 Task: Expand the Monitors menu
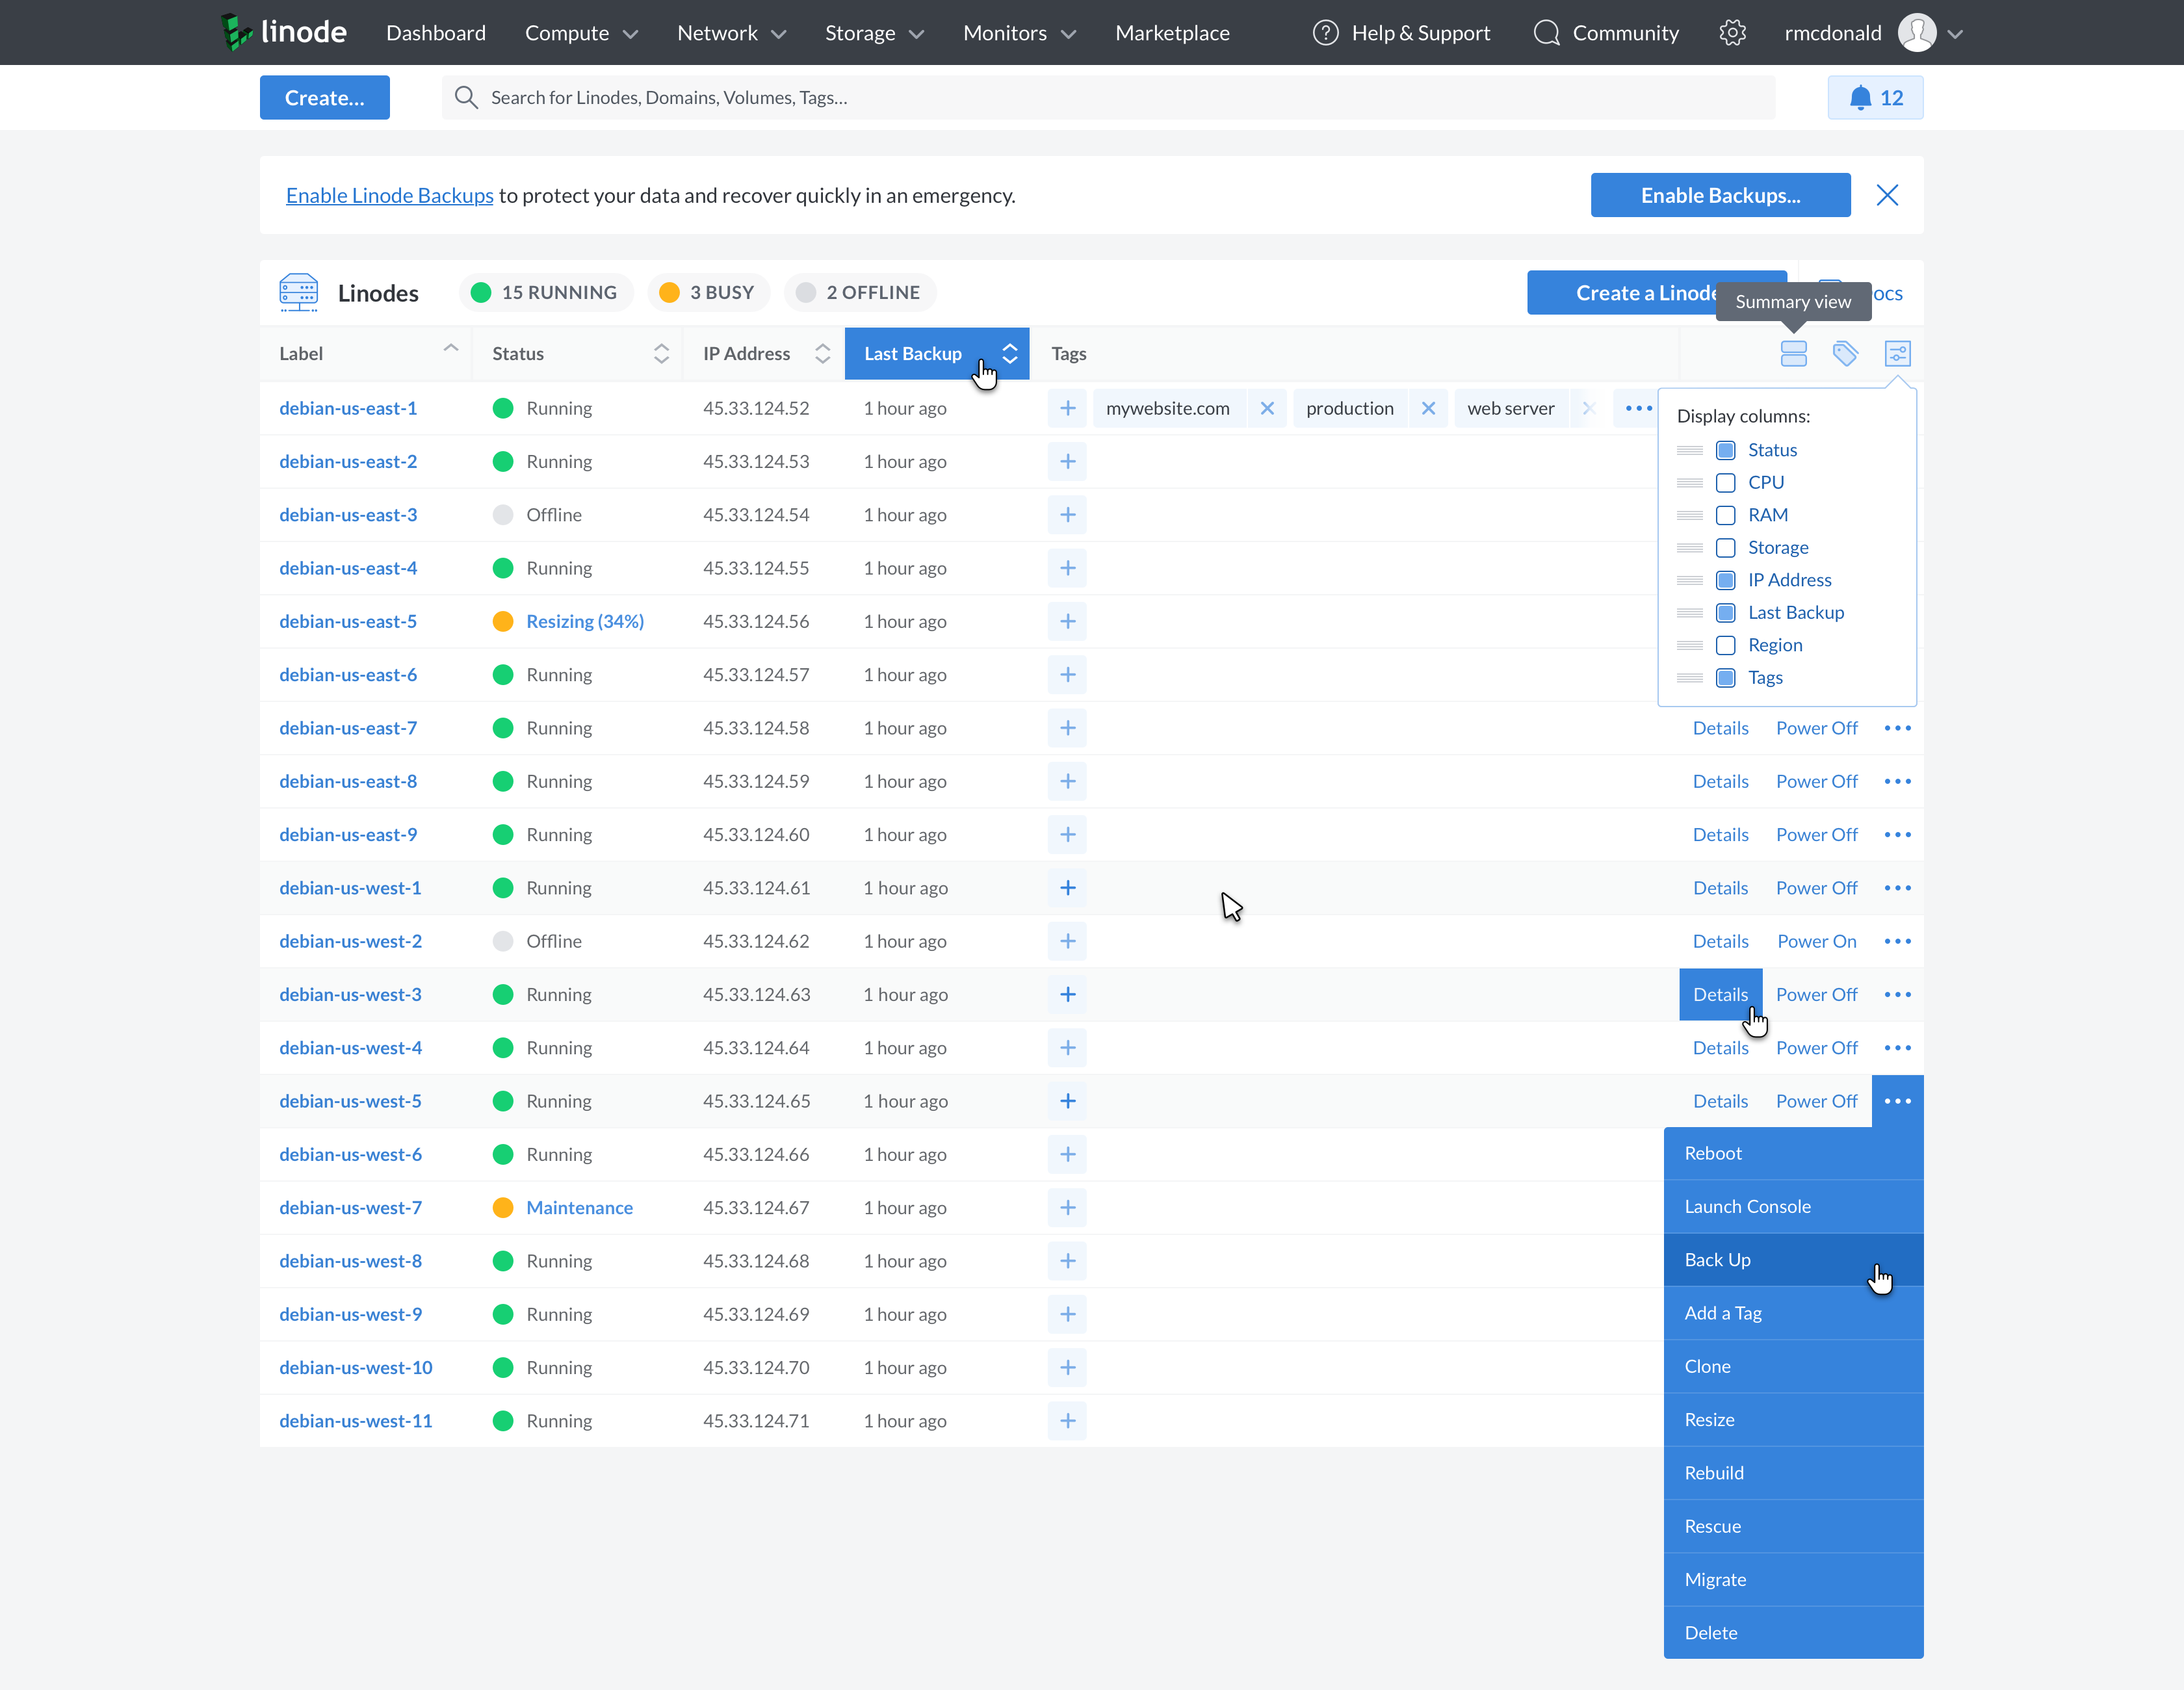pos(1020,33)
